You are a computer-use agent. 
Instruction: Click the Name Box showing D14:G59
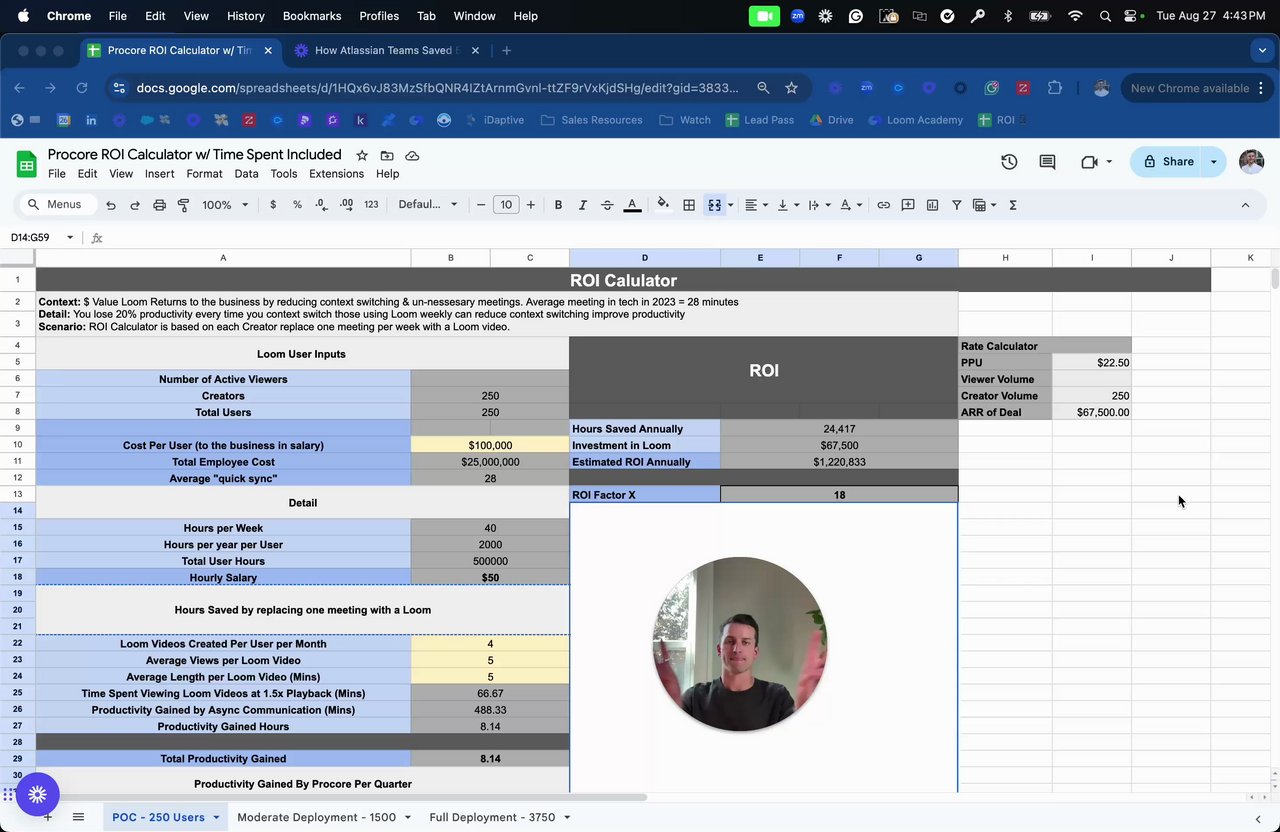click(43, 237)
